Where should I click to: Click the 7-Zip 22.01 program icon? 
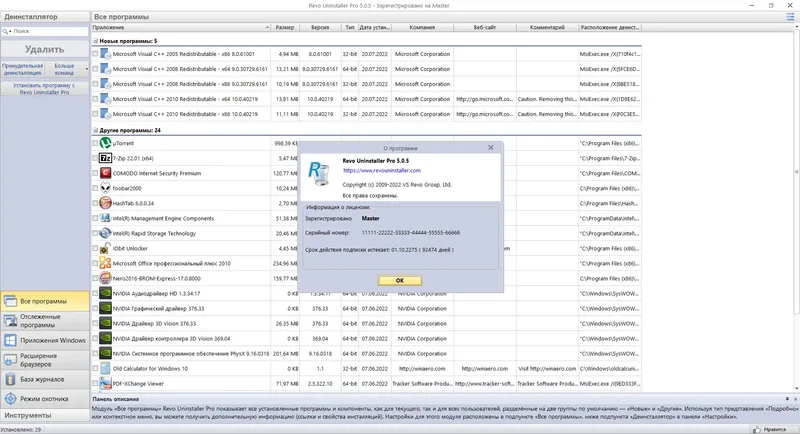(x=105, y=158)
